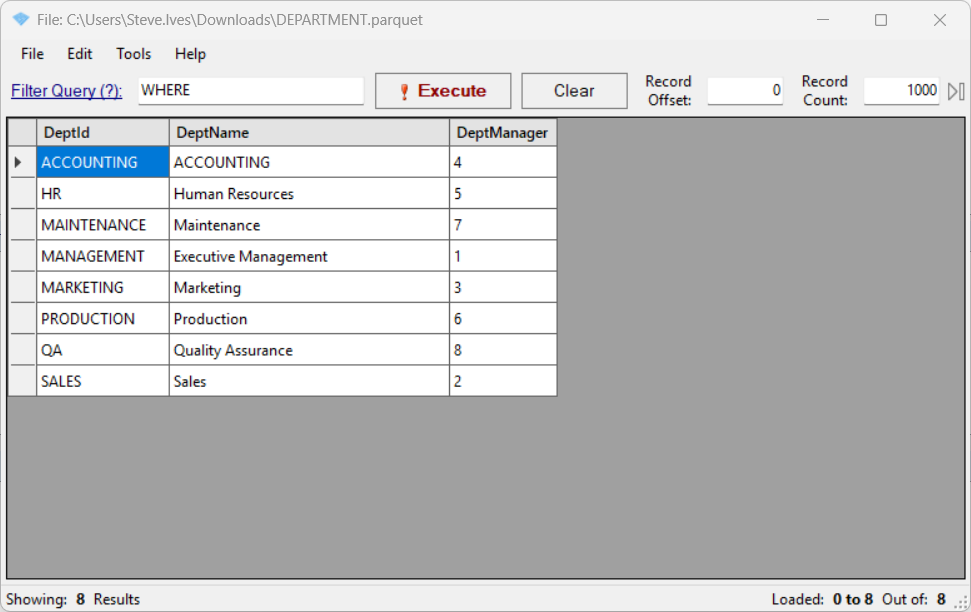Select the Human Resources cell

point(308,194)
